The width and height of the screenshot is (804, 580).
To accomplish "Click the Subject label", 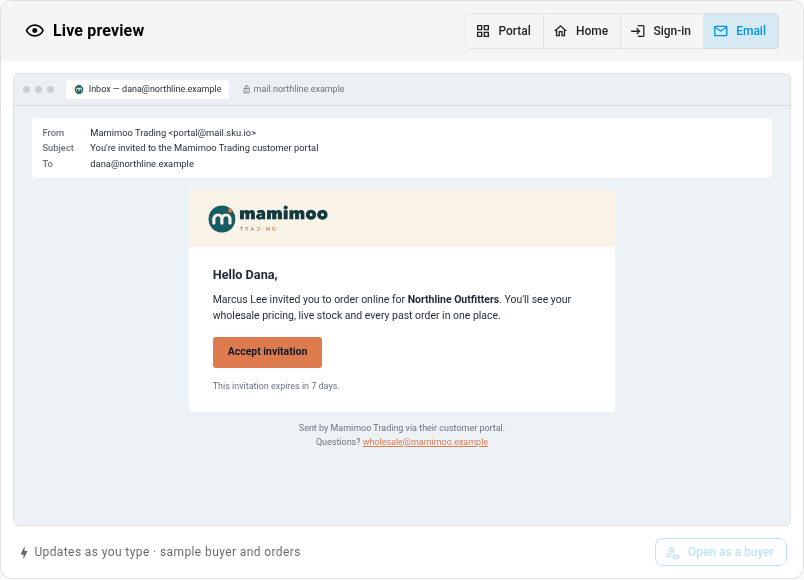I will pyautogui.click(x=58, y=148).
